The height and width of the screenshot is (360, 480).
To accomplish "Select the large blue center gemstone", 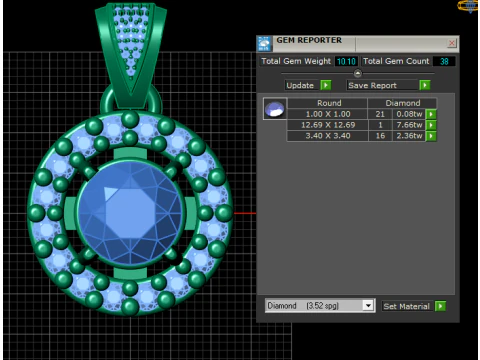I will click(x=130, y=213).
